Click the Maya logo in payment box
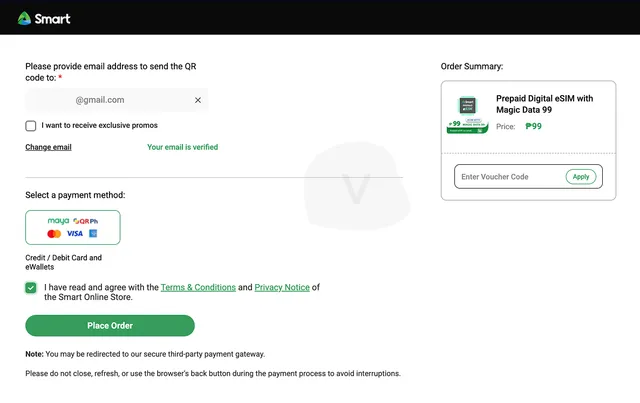640x403 pixels. pos(58,221)
